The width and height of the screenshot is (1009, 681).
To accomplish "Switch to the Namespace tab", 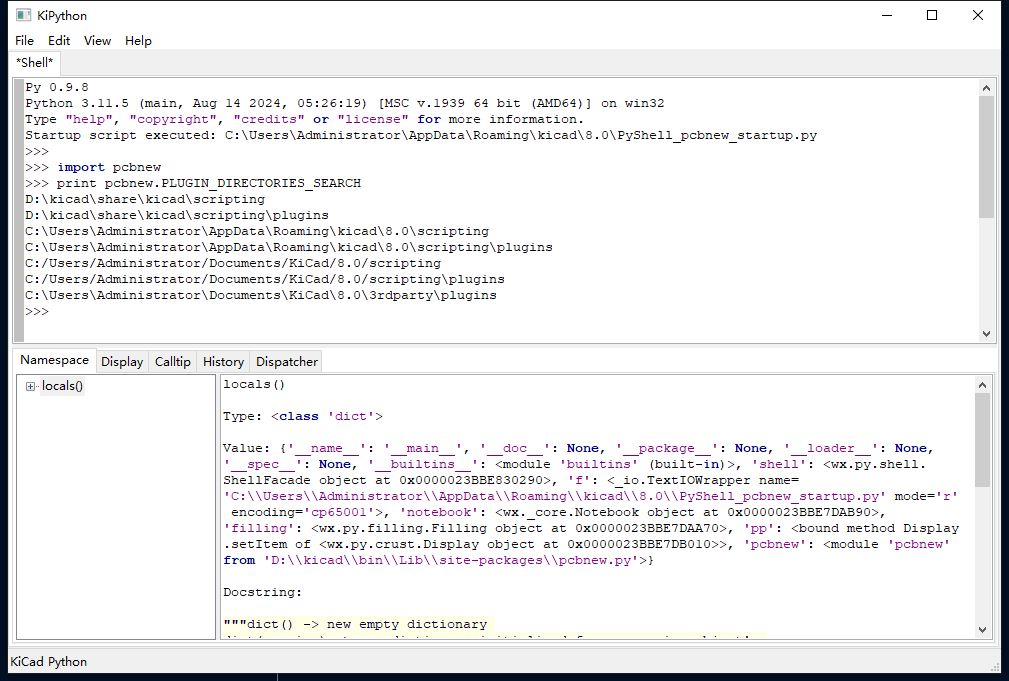I will [x=54, y=361].
